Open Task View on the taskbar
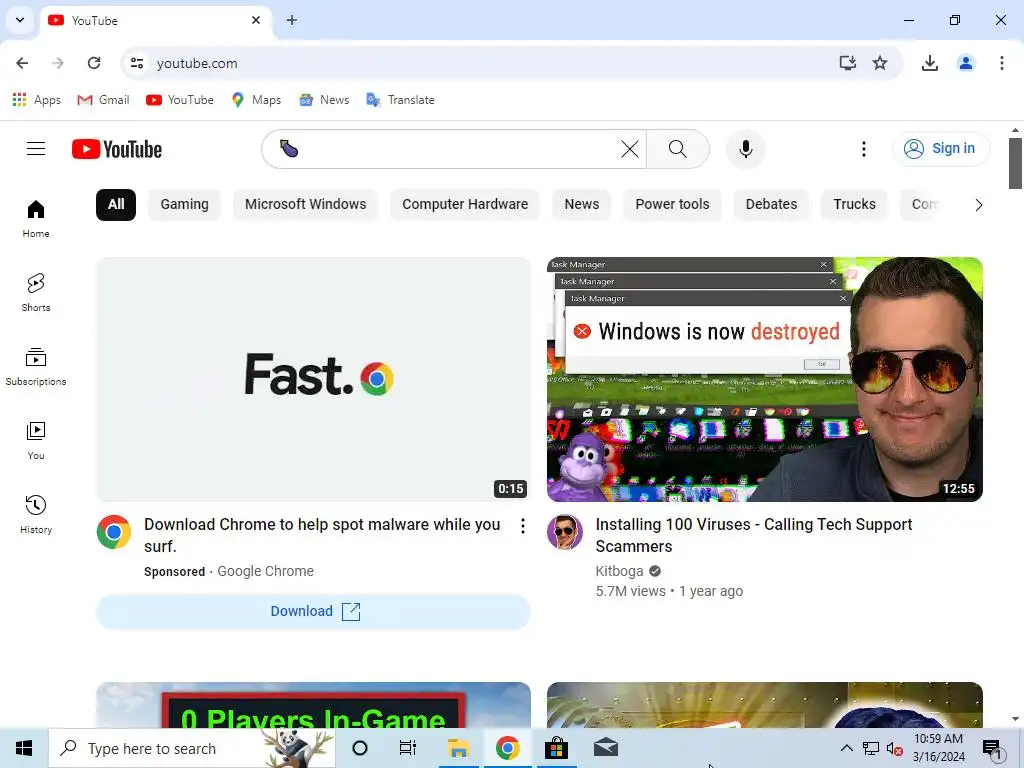 [x=408, y=748]
